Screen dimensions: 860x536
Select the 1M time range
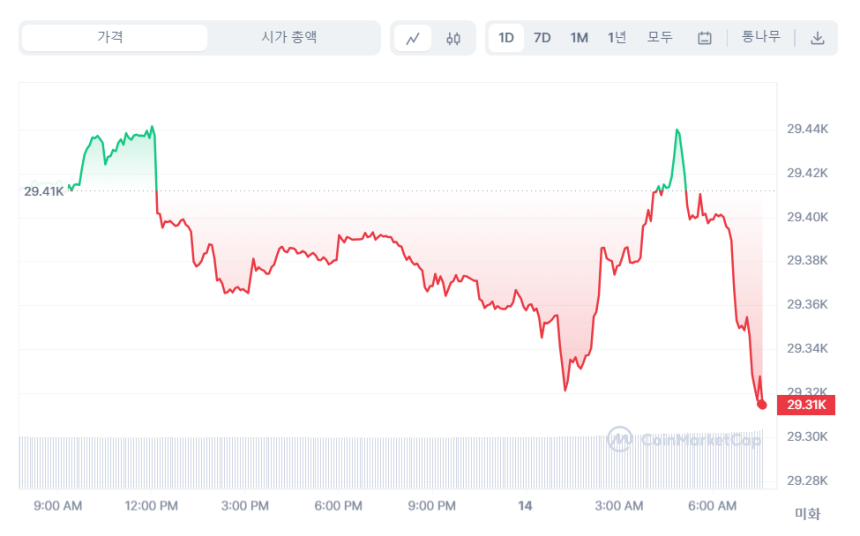(x=579, y=38)
